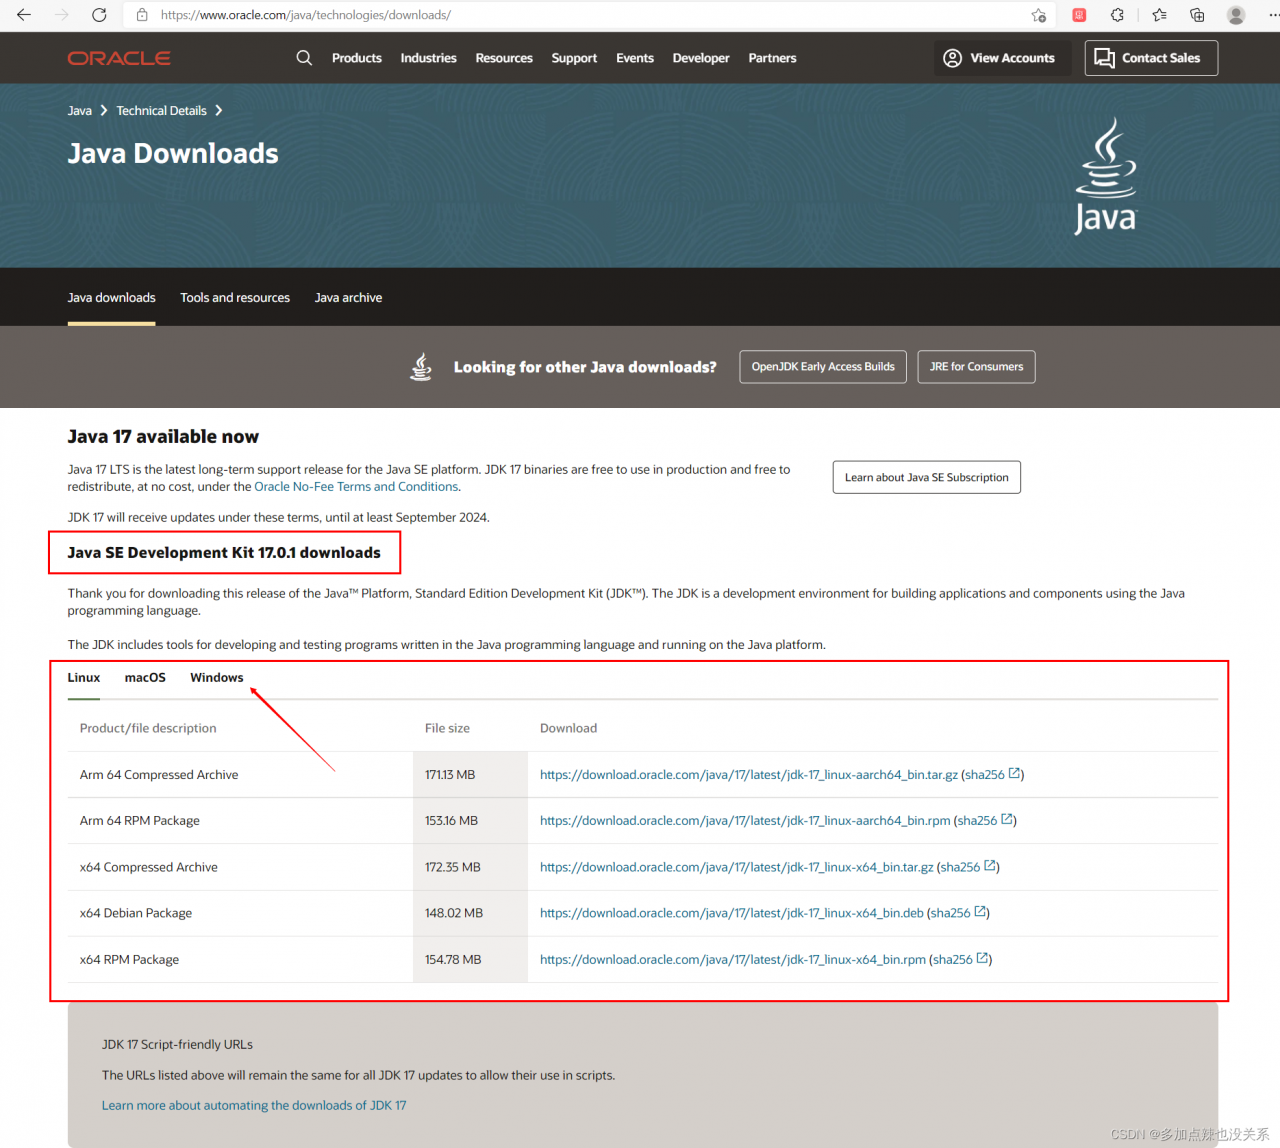The image size is (1280, 1148).
Task: Click 'Arm 64 Compressed Archive' text
Action: pos(159,775)
